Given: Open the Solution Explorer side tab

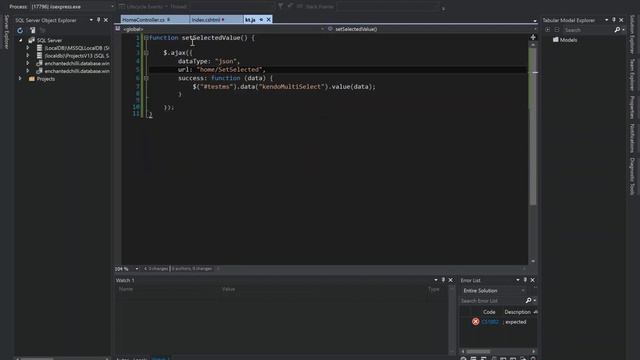Looking at the screenshot, I should point(632,34).
